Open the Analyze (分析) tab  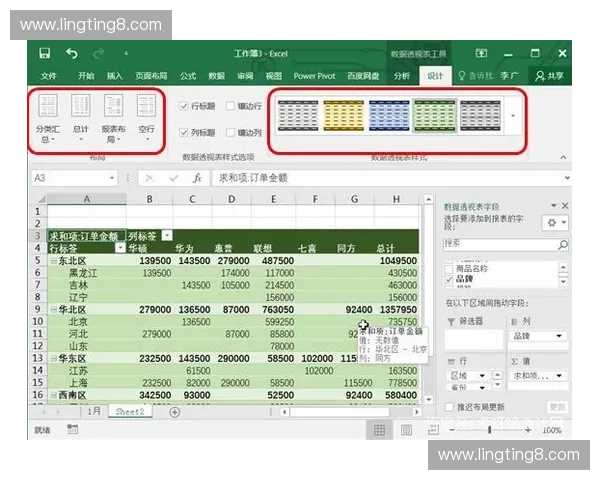(x=402, y=76)
